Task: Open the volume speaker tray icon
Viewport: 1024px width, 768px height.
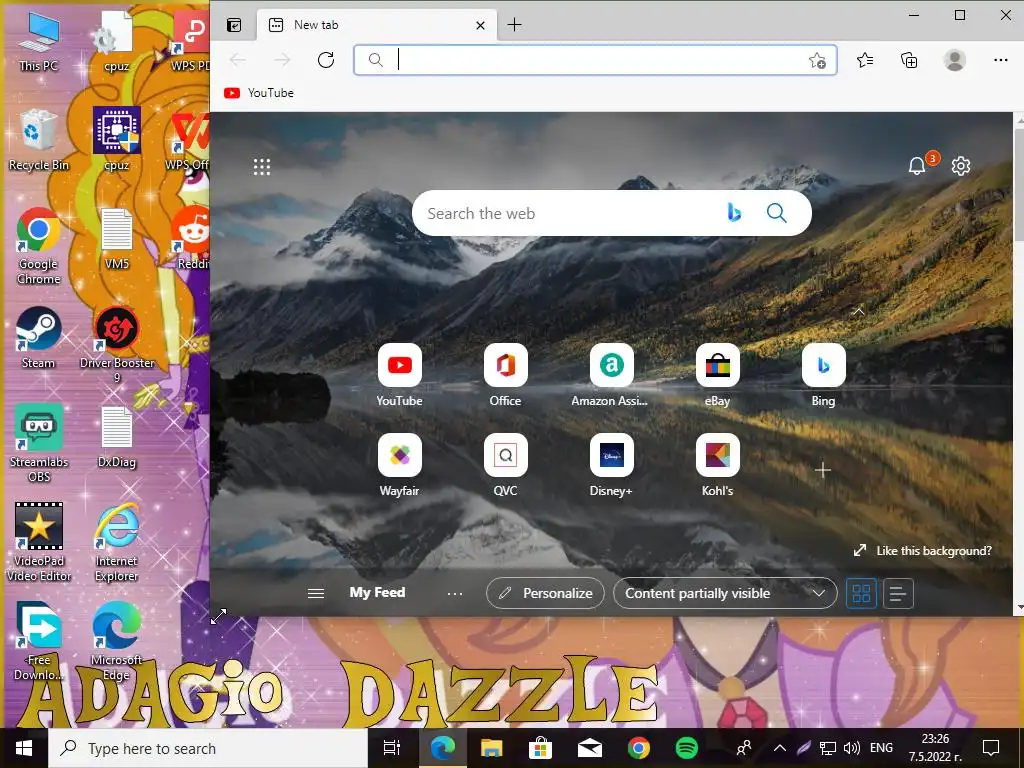Action: click(852, 748)
